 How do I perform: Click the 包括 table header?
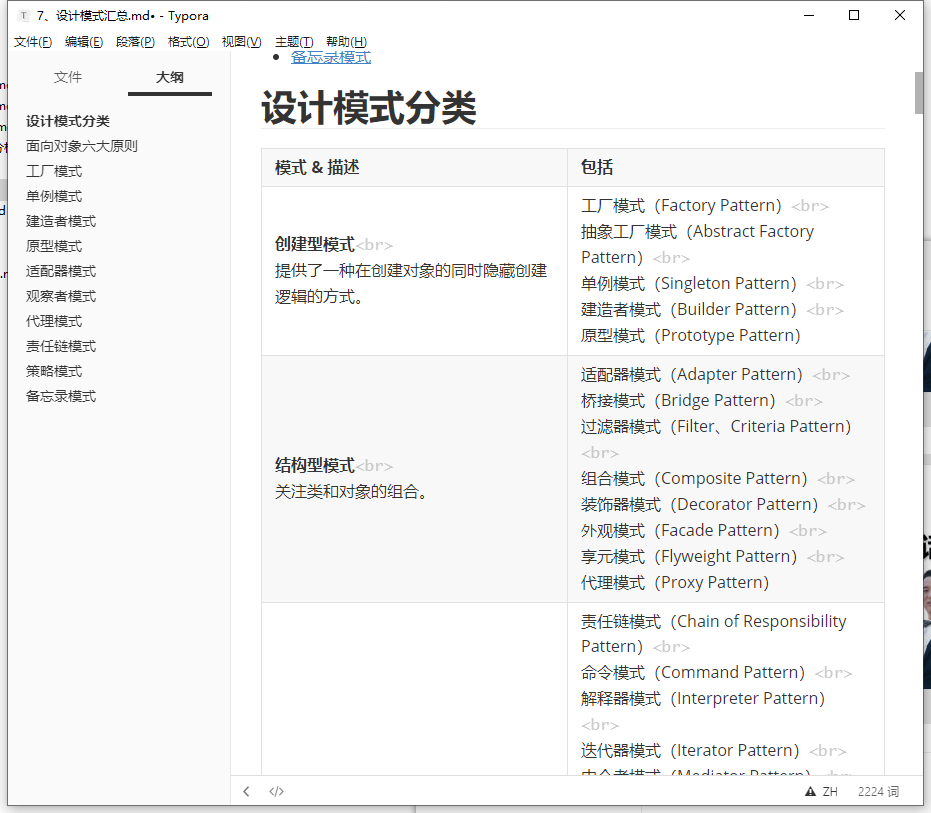(x=597, y=167)
